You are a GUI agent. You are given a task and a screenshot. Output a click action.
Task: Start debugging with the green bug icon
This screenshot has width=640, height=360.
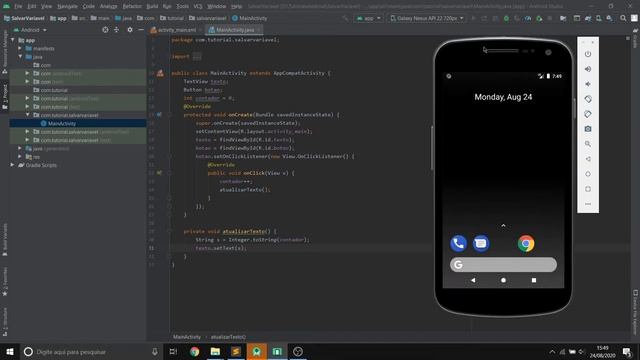[x=506, y=18]
